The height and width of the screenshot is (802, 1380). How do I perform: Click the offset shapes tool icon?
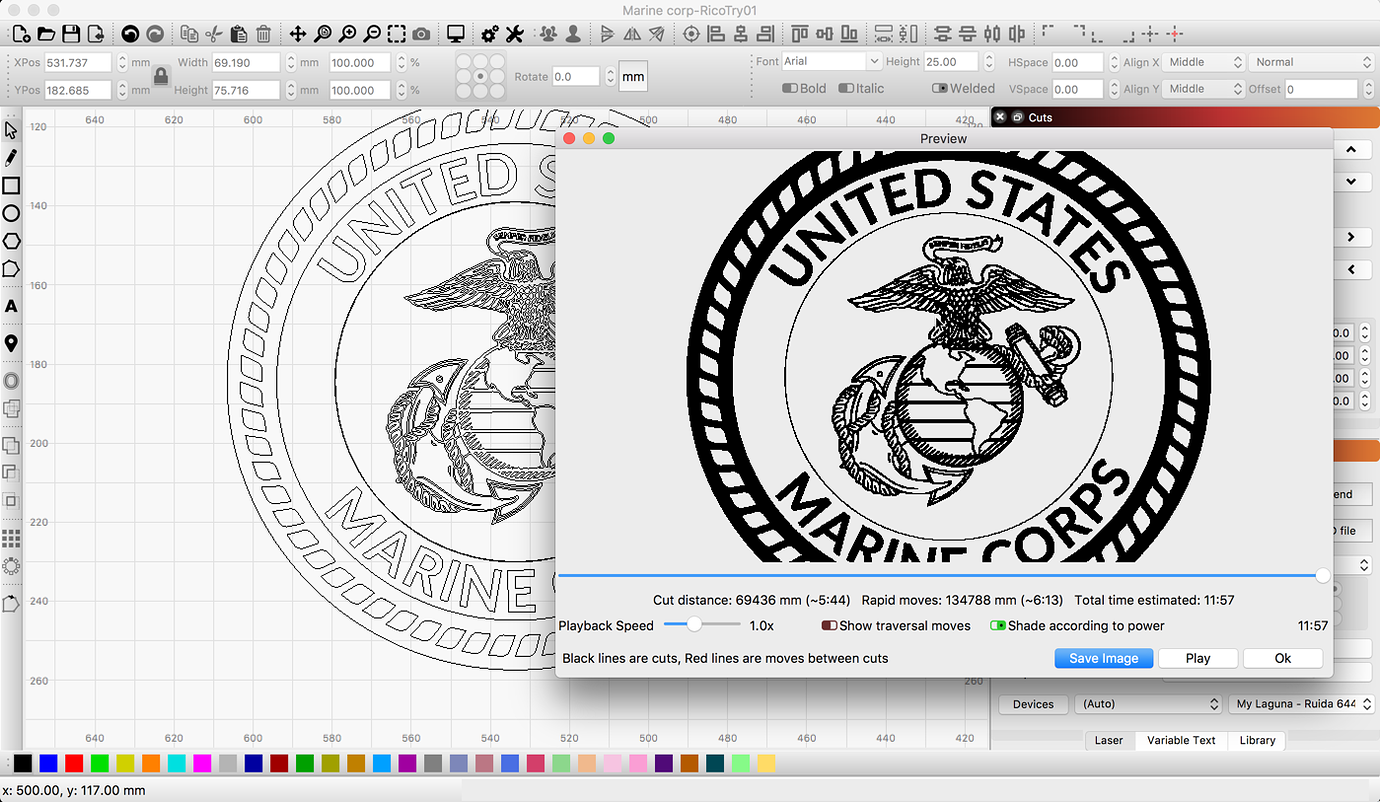[11, 381]
